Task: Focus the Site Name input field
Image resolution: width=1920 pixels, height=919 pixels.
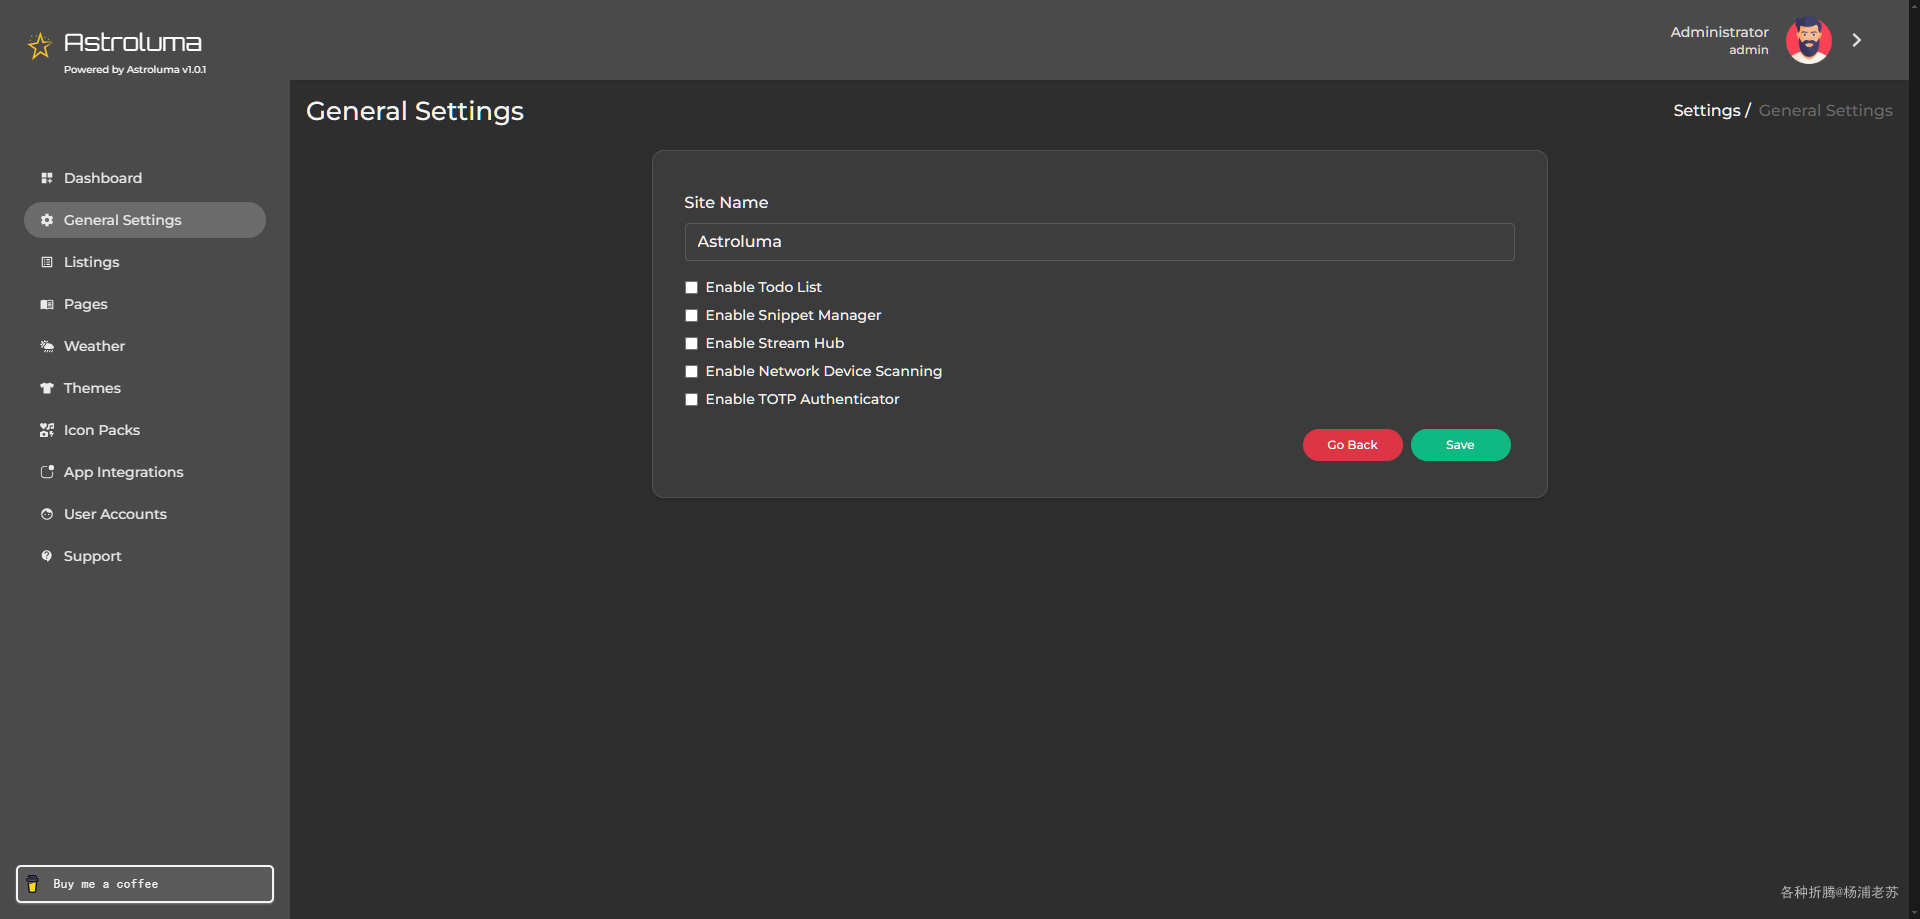Action: tap(1099, 242)
